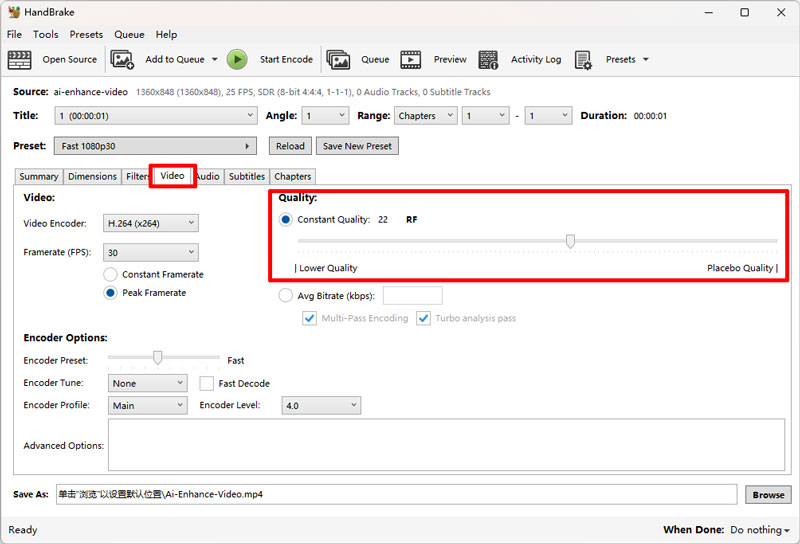Click the green Start Encode play icon
This screenshot has width=800, height=544.
[x=237, y=60]
